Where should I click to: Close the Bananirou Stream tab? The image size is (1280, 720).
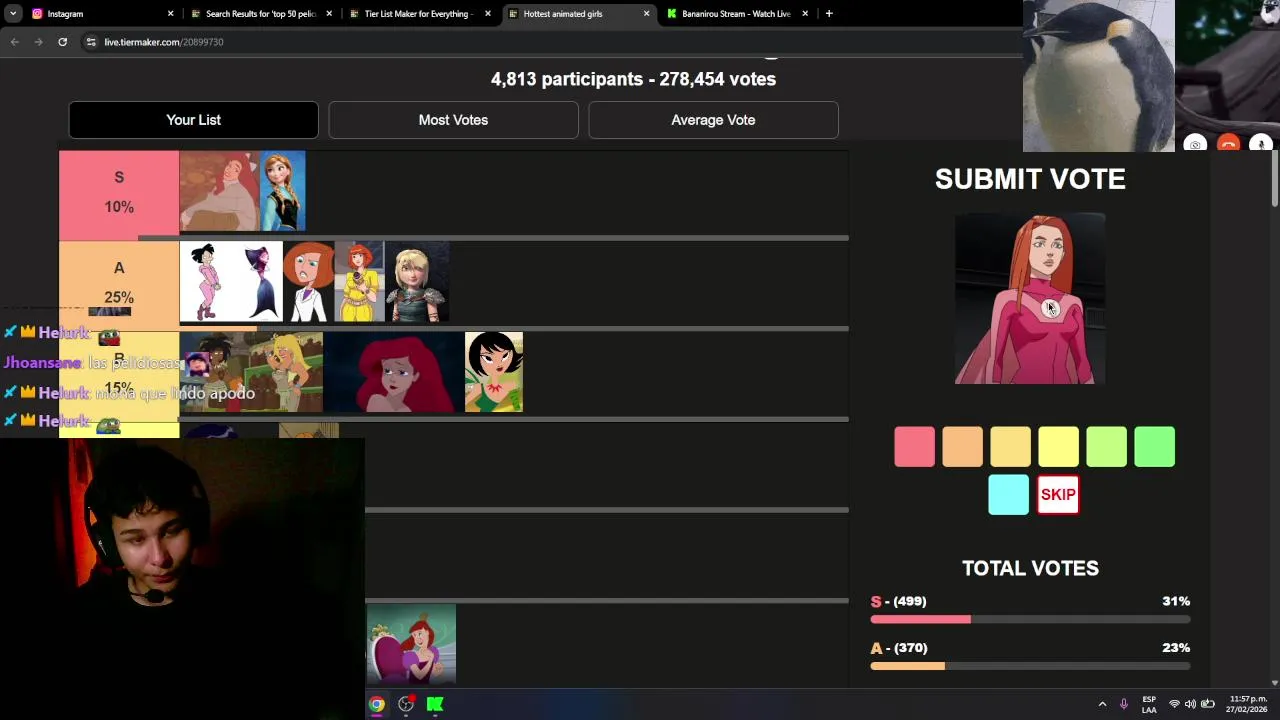[805, 14]
